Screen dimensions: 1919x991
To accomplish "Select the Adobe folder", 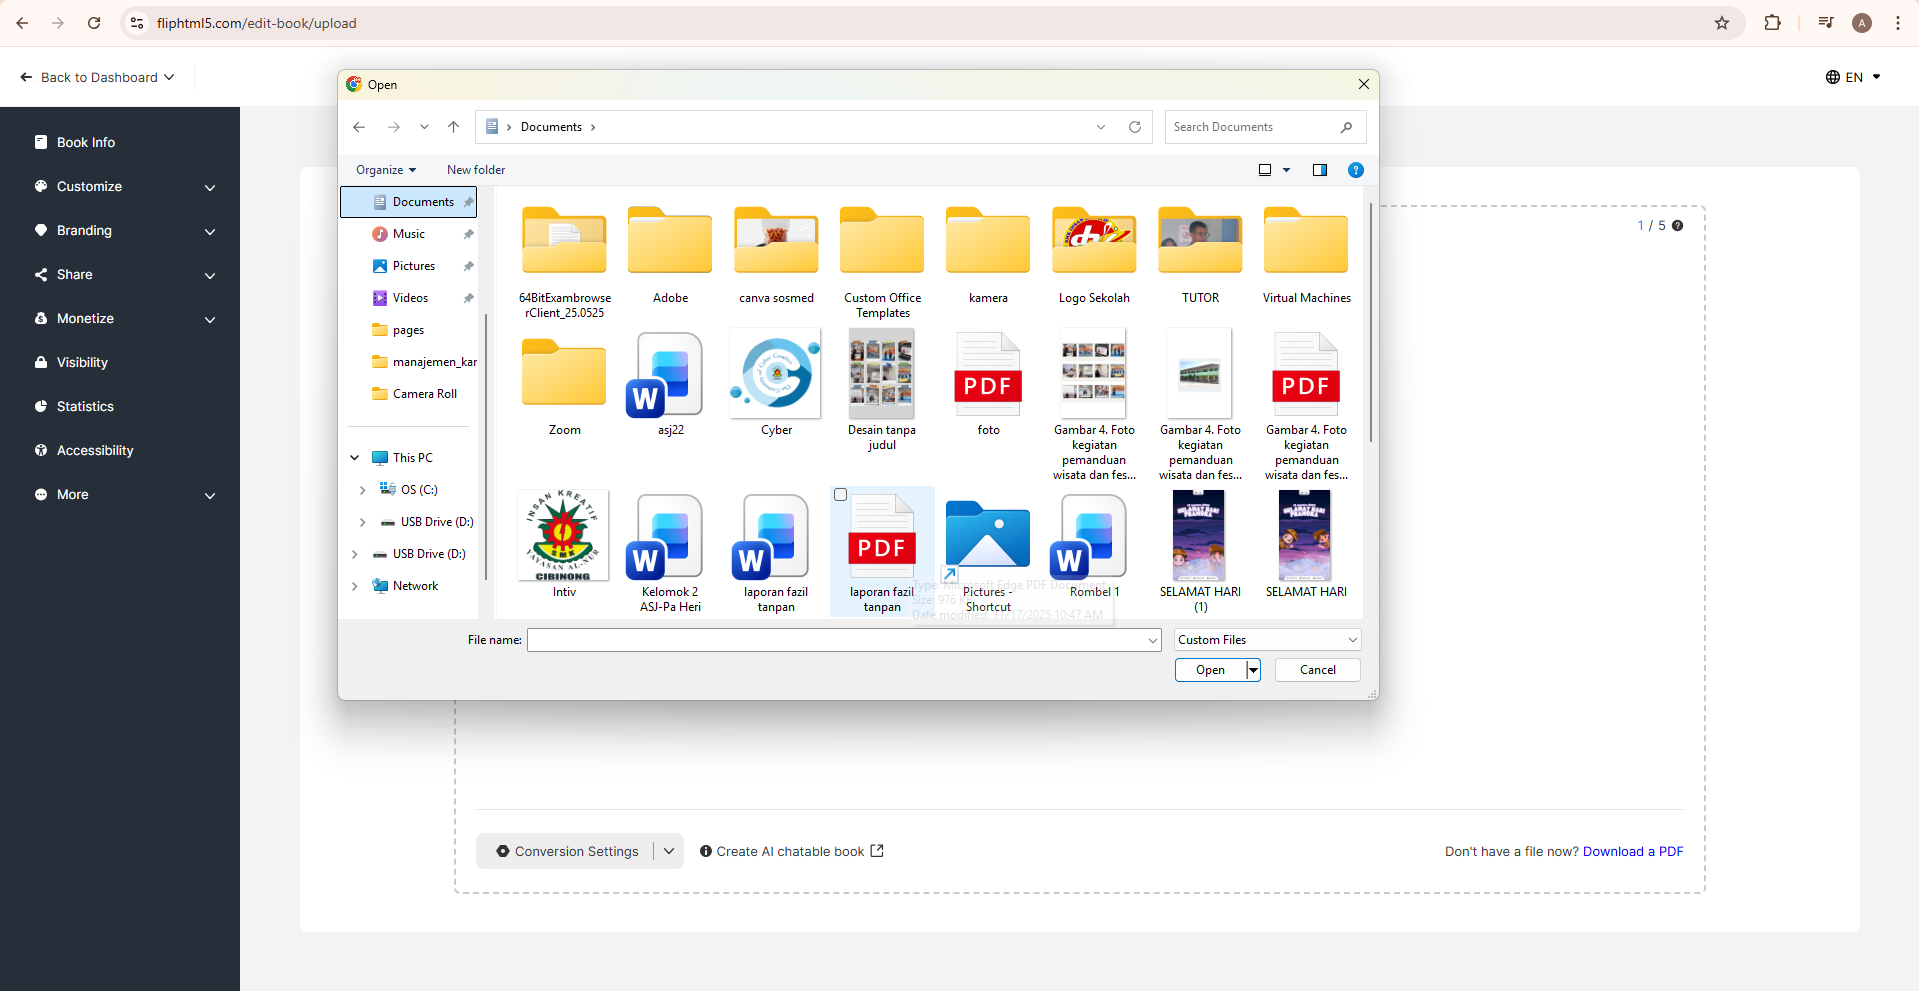I will point(670,255).
